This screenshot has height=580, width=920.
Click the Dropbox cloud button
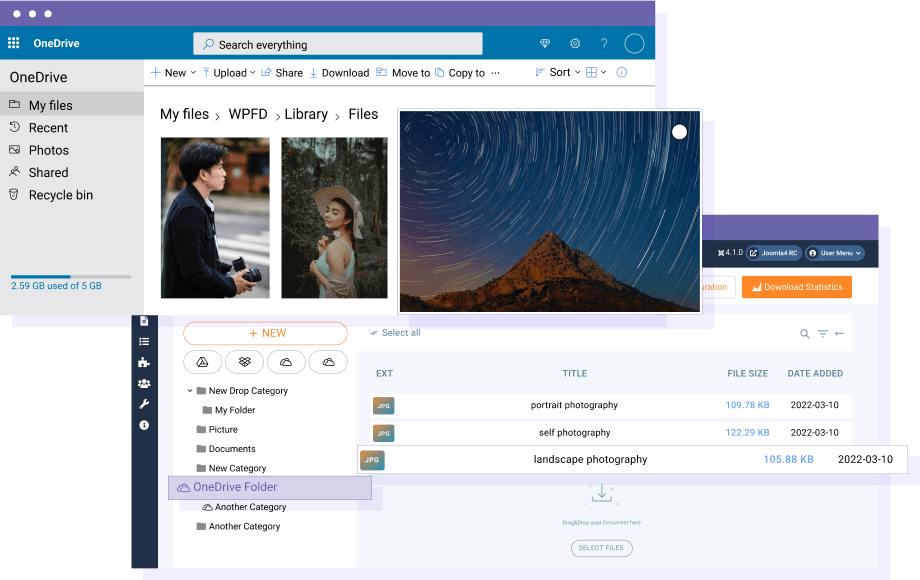(244, 362)
